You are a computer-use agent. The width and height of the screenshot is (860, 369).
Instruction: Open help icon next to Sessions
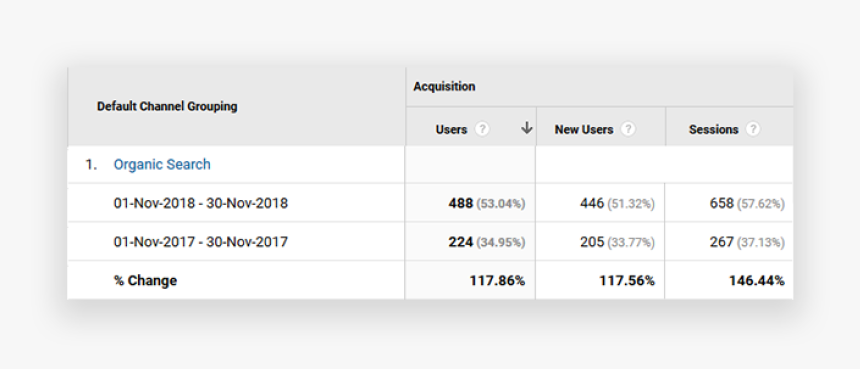pyautogui.click(x=753, y=129)
